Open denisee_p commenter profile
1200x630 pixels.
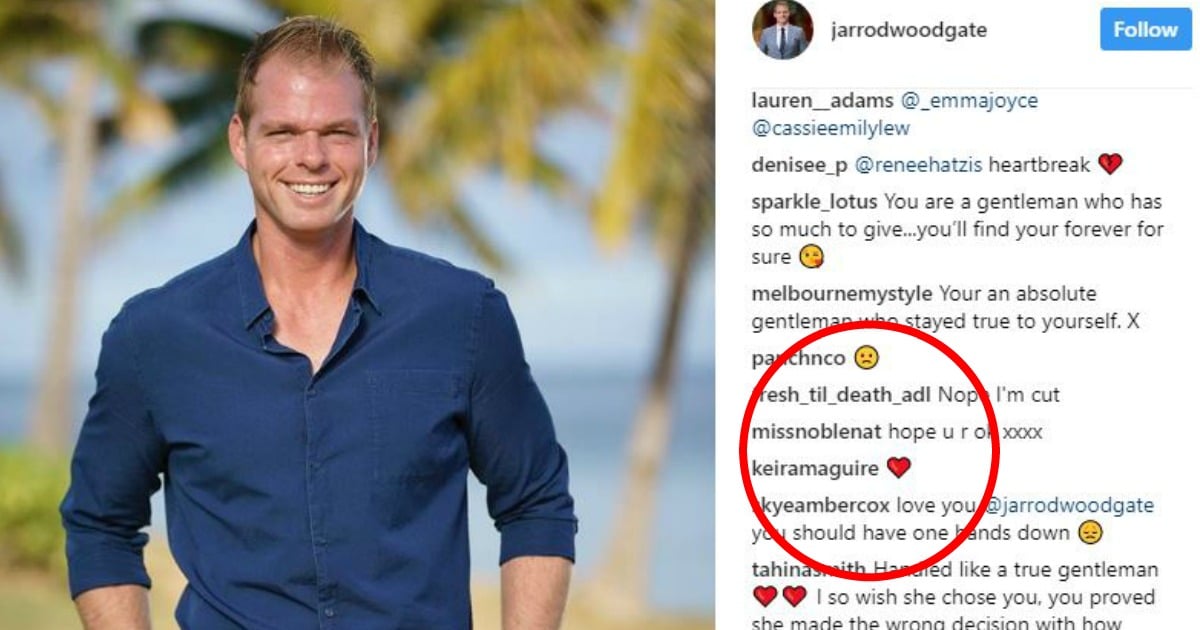pyautogui.click(x=800, y=165)
